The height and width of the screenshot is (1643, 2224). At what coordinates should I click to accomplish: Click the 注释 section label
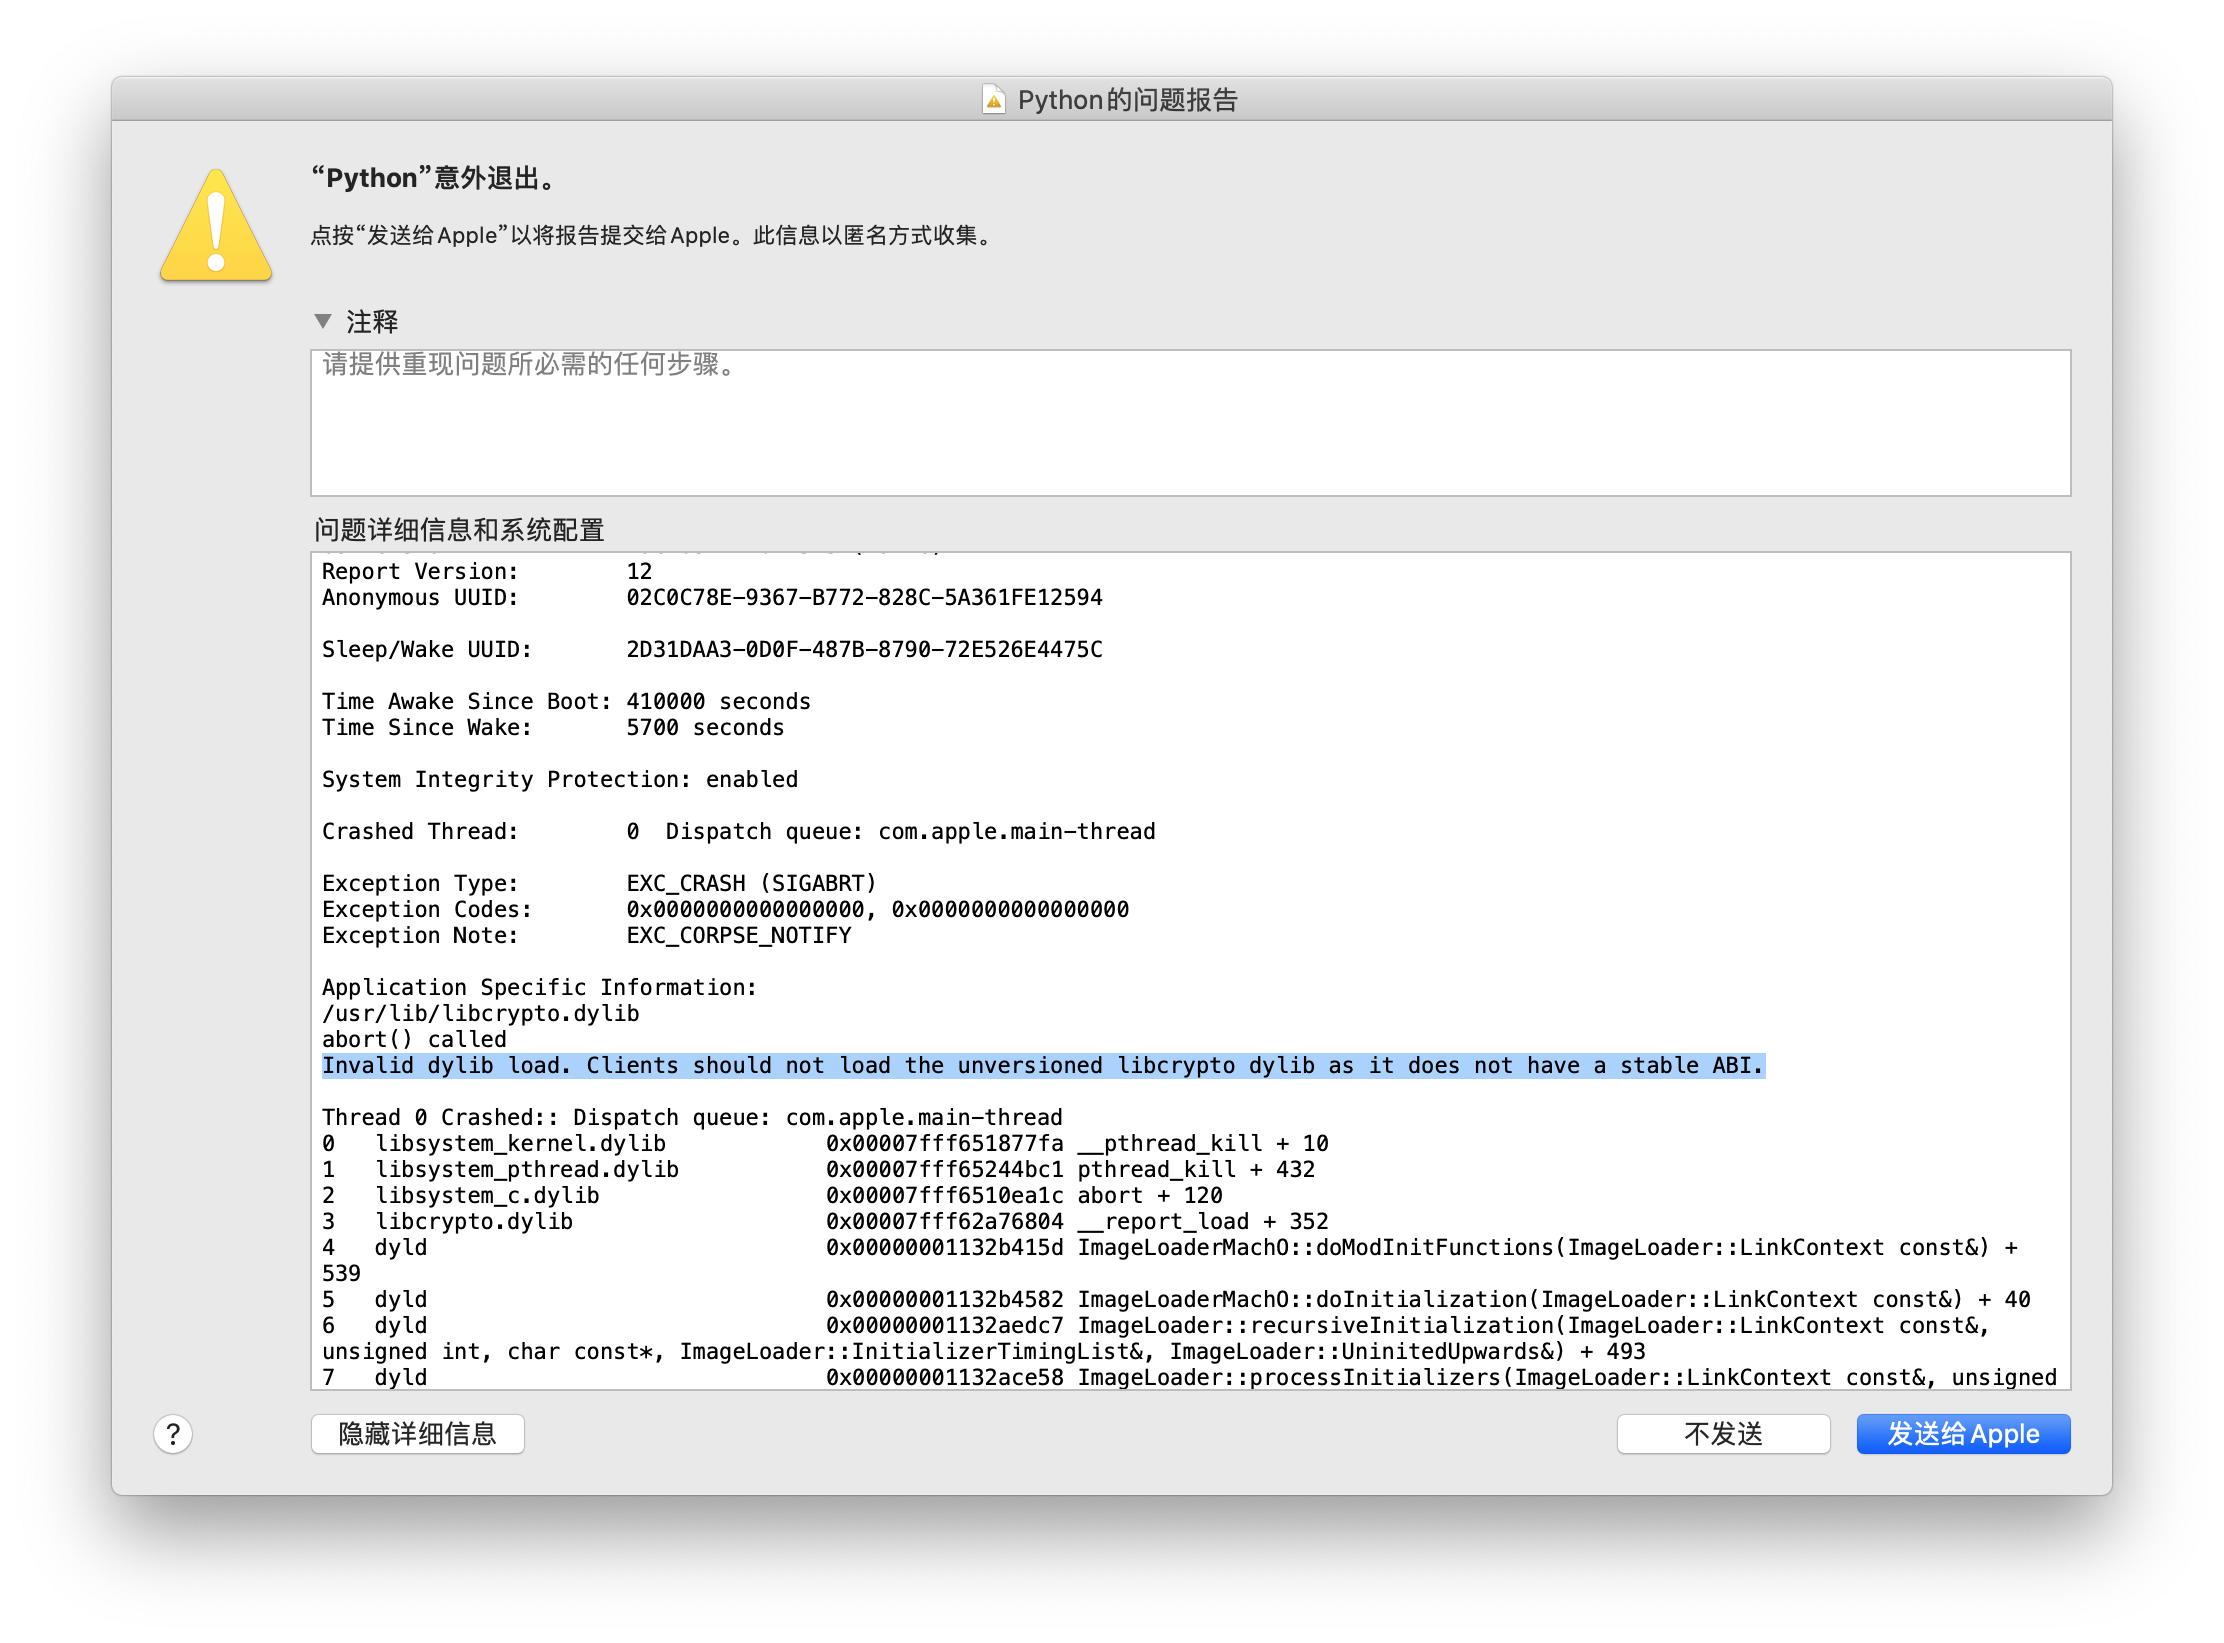coord(372,321)
